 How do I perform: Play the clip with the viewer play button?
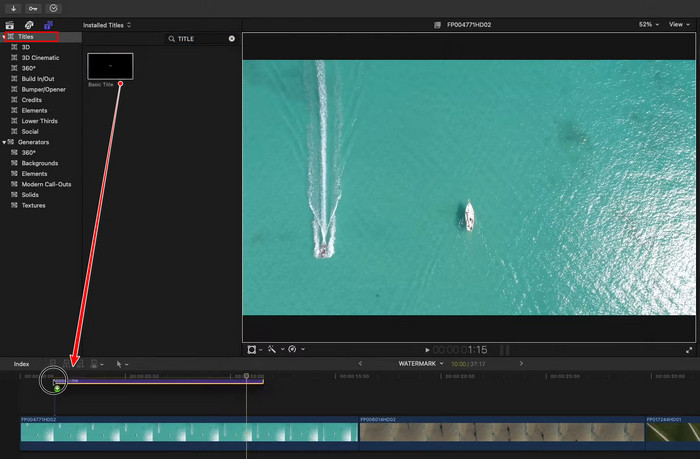(x=427, y=350)
